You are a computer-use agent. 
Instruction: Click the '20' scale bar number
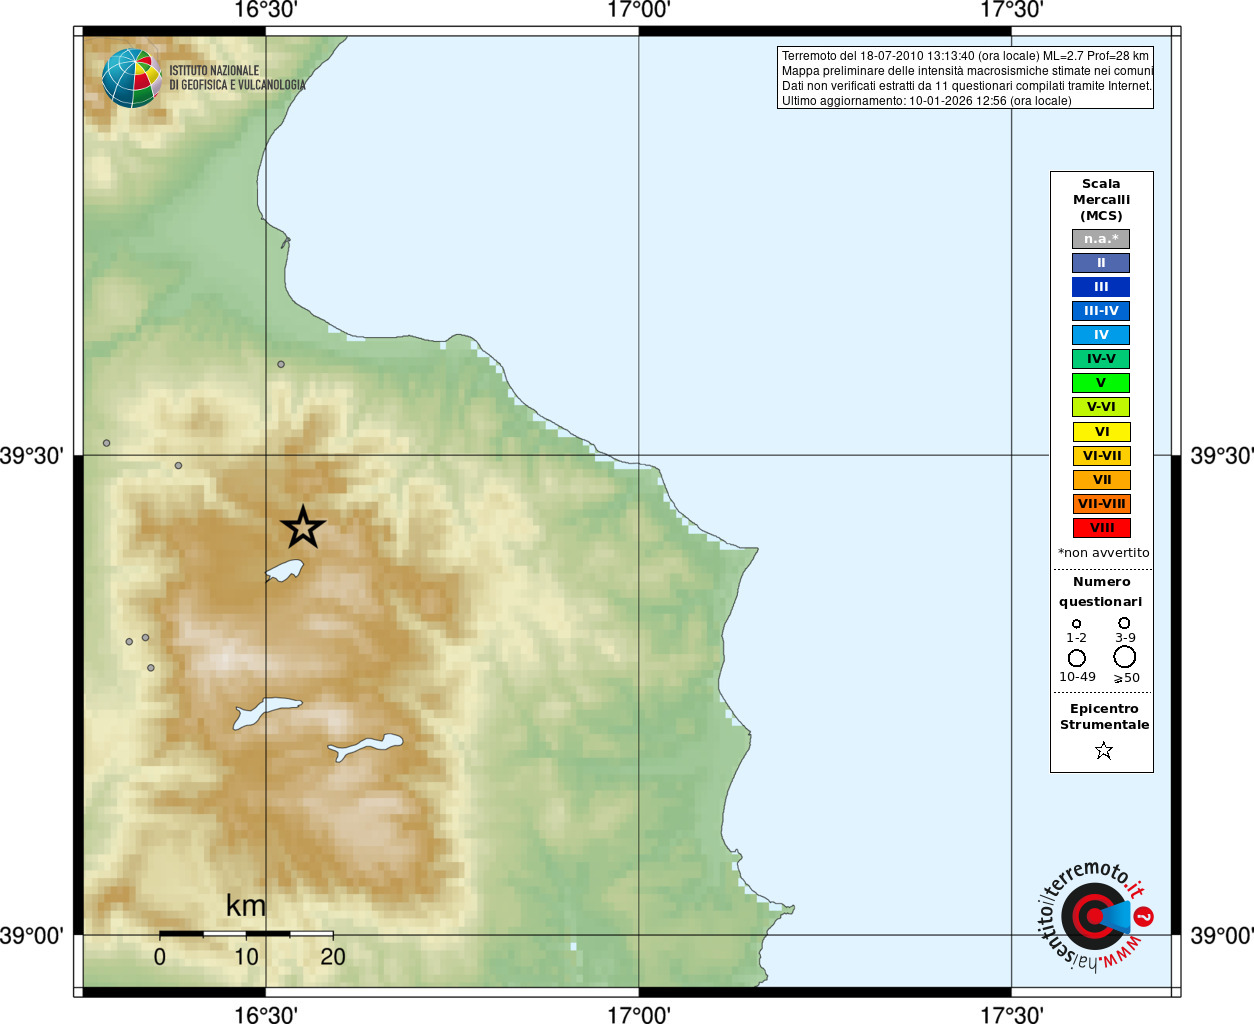coord(333,957)
